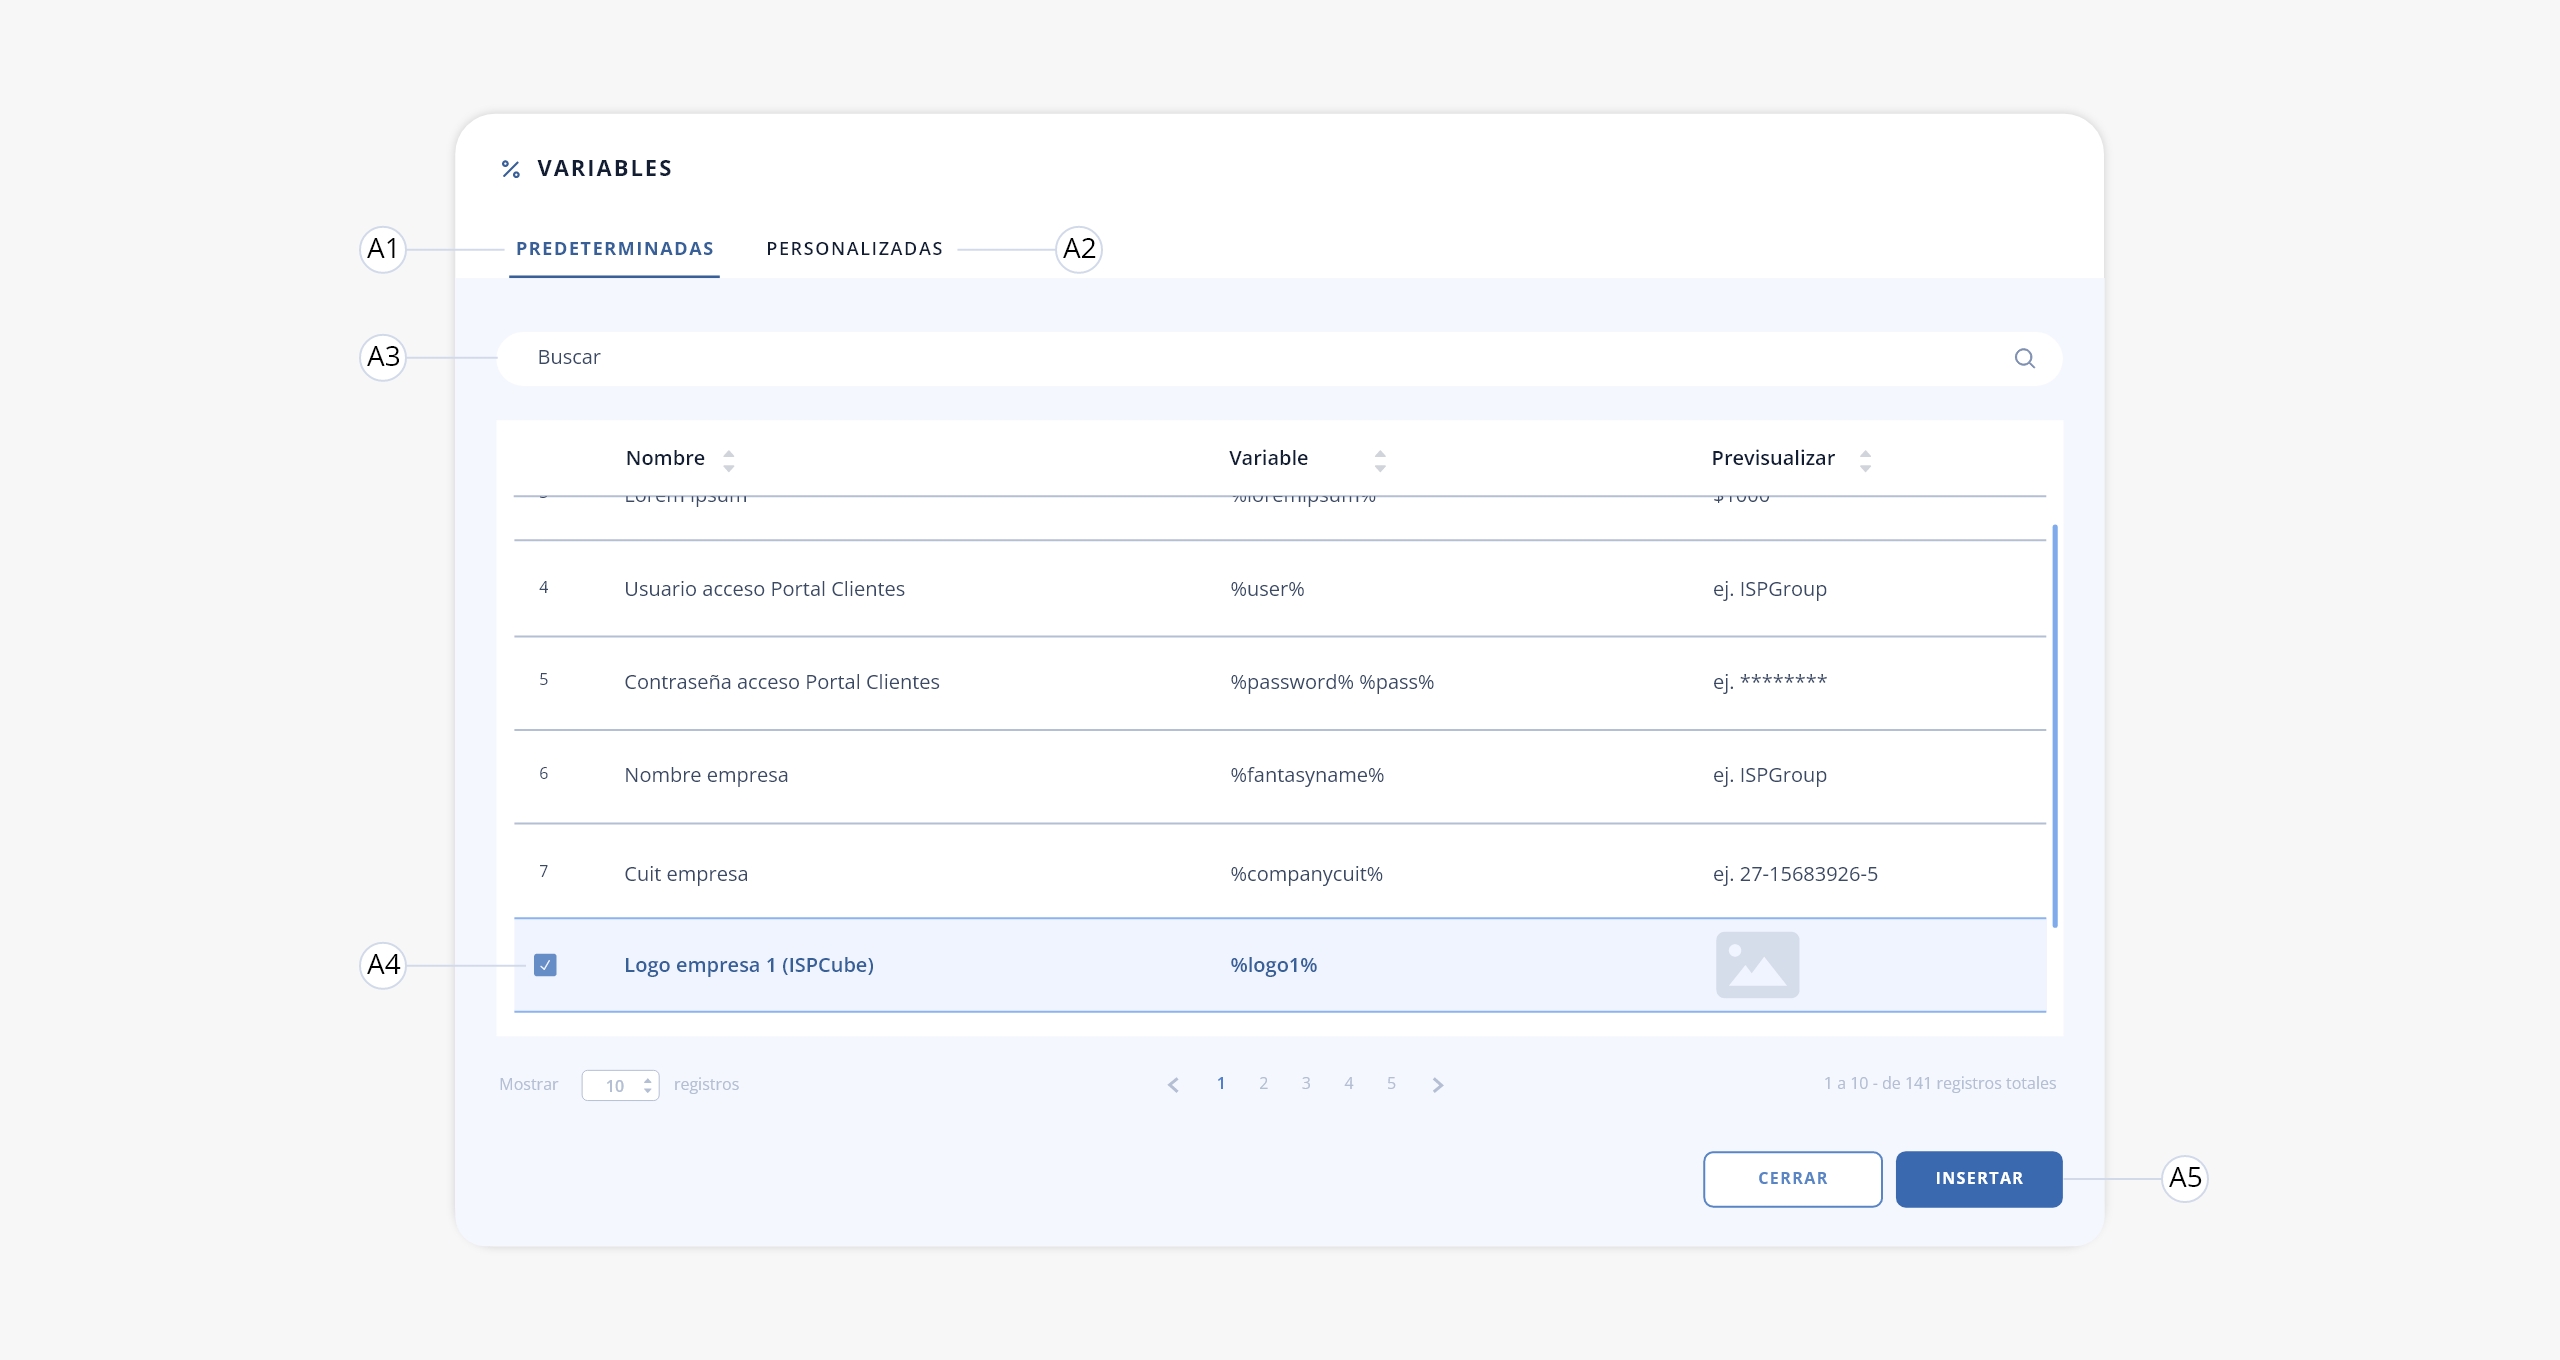Click the CERRAR button
2560x1360 pixels.
[1793, 1179]
